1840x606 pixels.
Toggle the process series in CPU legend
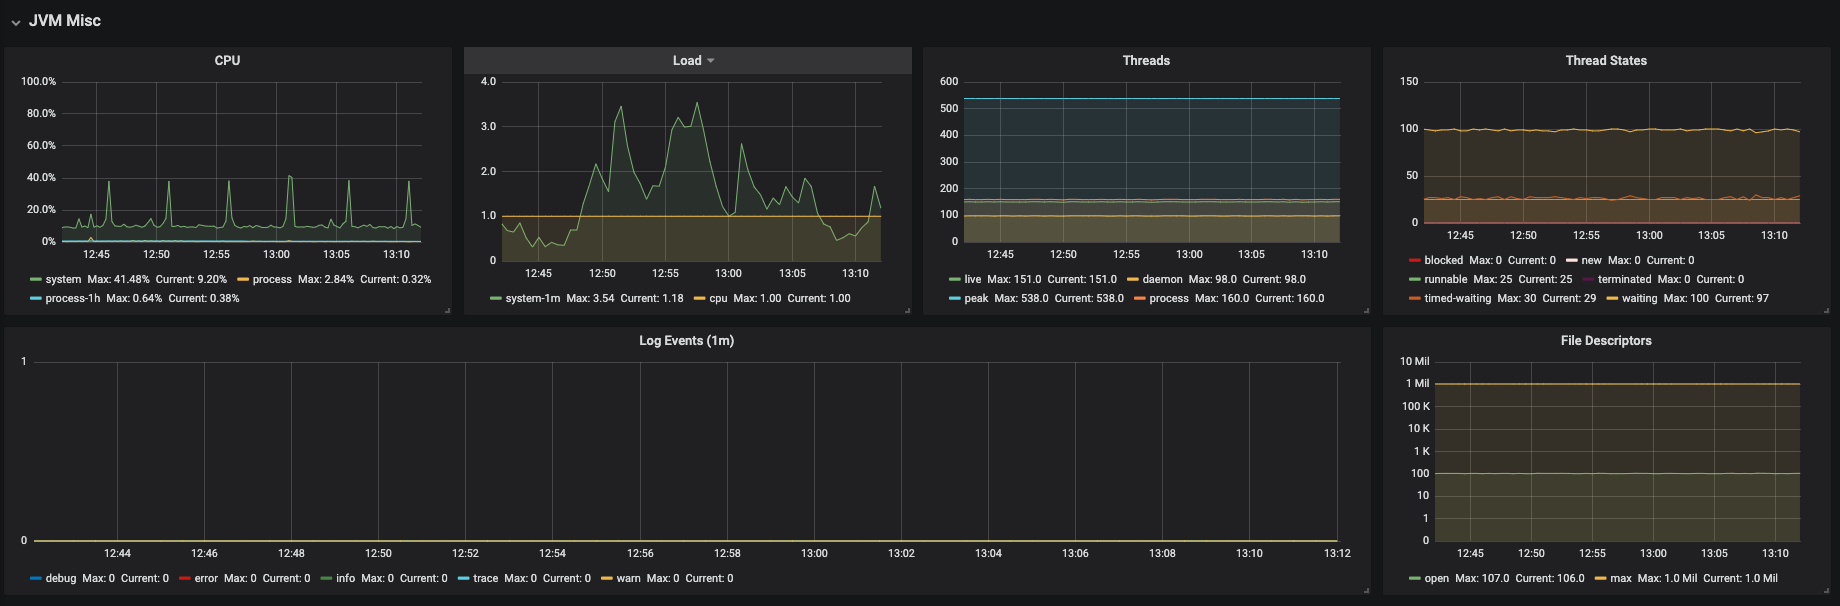point(272,280)
